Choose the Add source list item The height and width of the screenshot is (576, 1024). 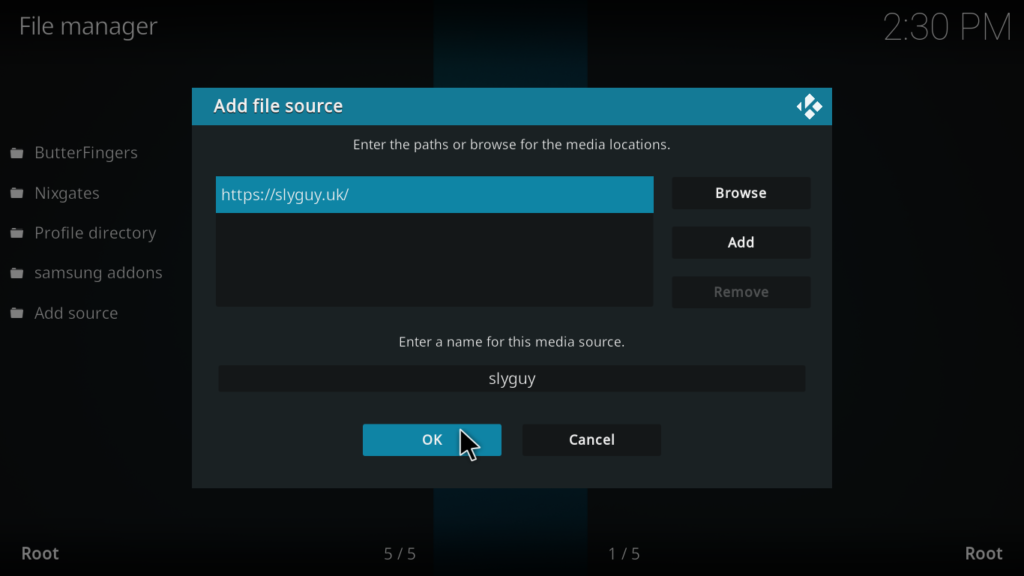point(76,313)
